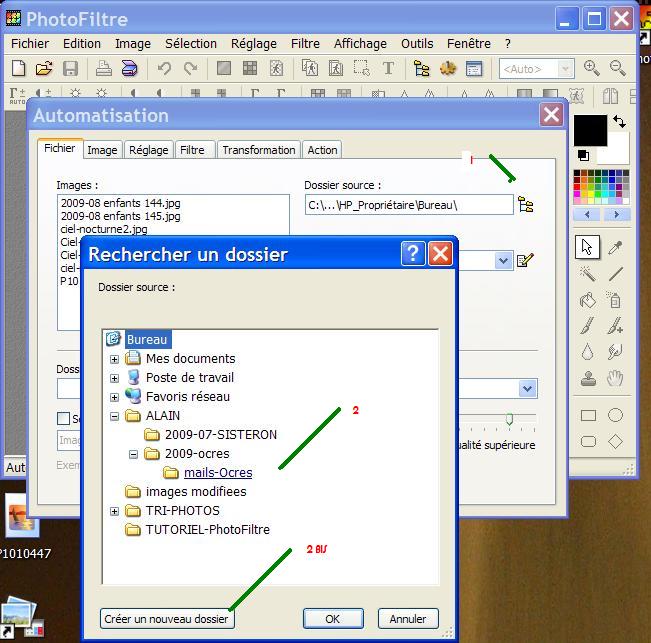This screenshot has width=651, height=643.
Task: Click the Undo arrow in toolbar
Action: click(164, 69)
